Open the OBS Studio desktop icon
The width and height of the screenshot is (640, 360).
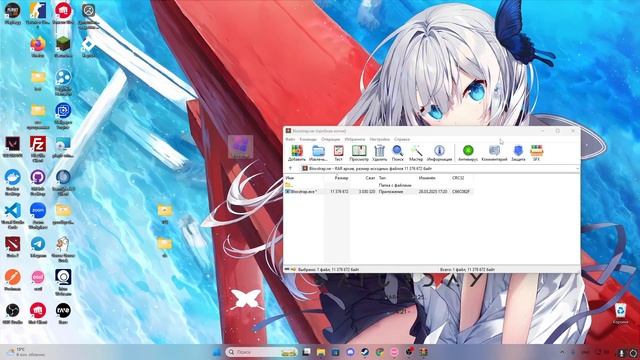click(13, 313)
